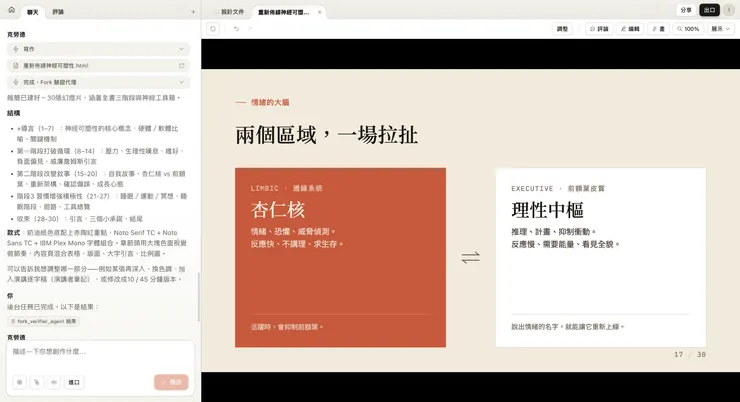Open the 100% zoom control
Image resolution: width=740 pixels, height=402 pixels.
pyautogui.click(x=688, y=29)
